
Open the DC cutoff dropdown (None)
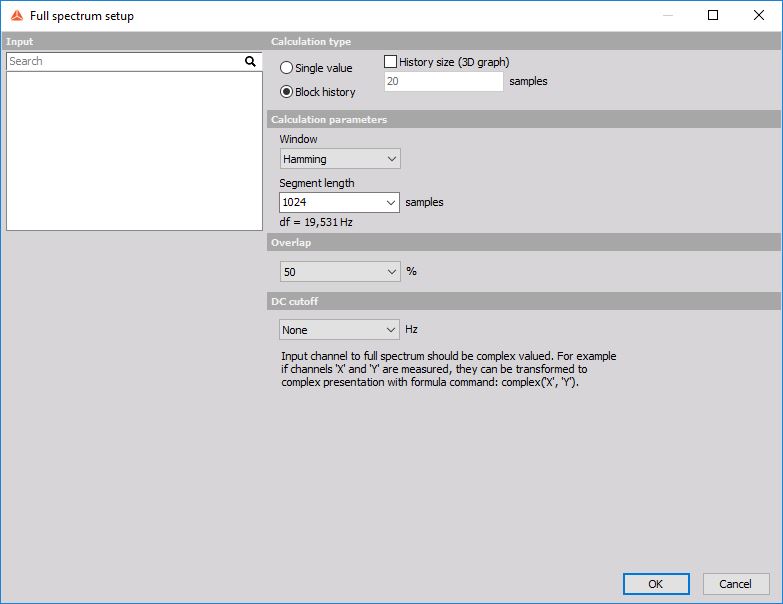pyautogui.click(x=340, y=329)
